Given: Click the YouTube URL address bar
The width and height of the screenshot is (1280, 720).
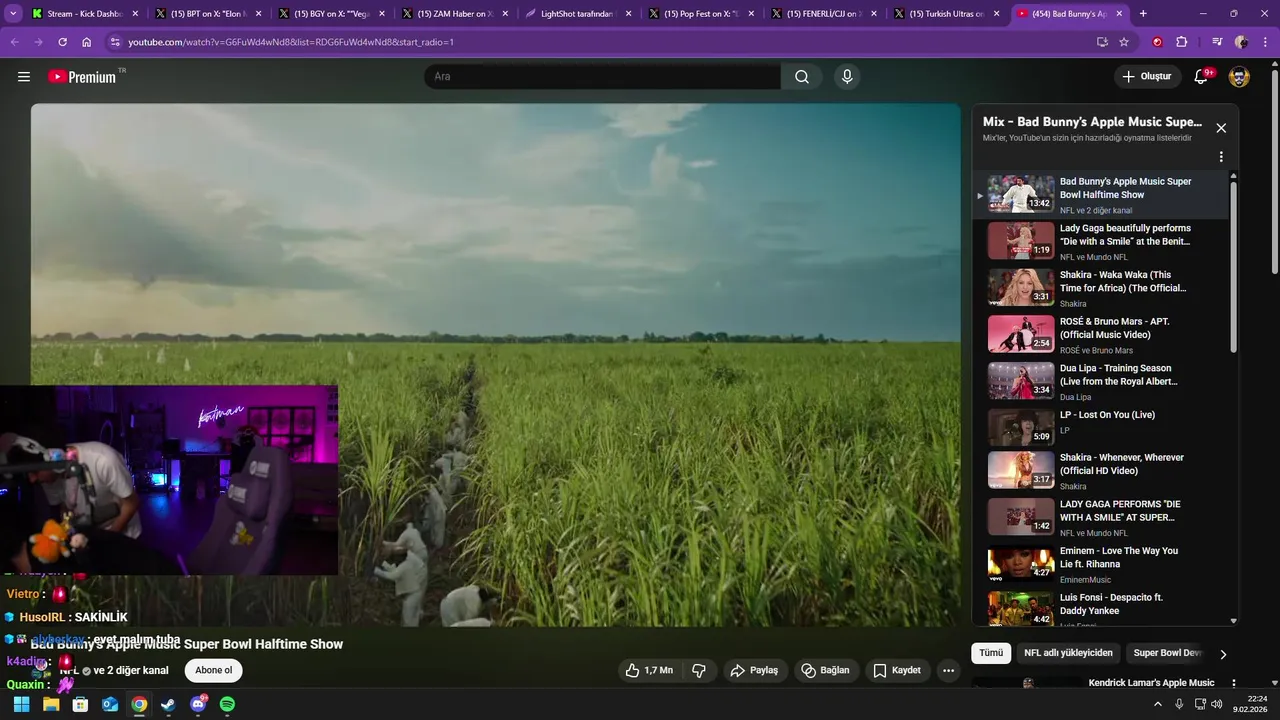Looking at the screenshot, I should tap(600, 42).
